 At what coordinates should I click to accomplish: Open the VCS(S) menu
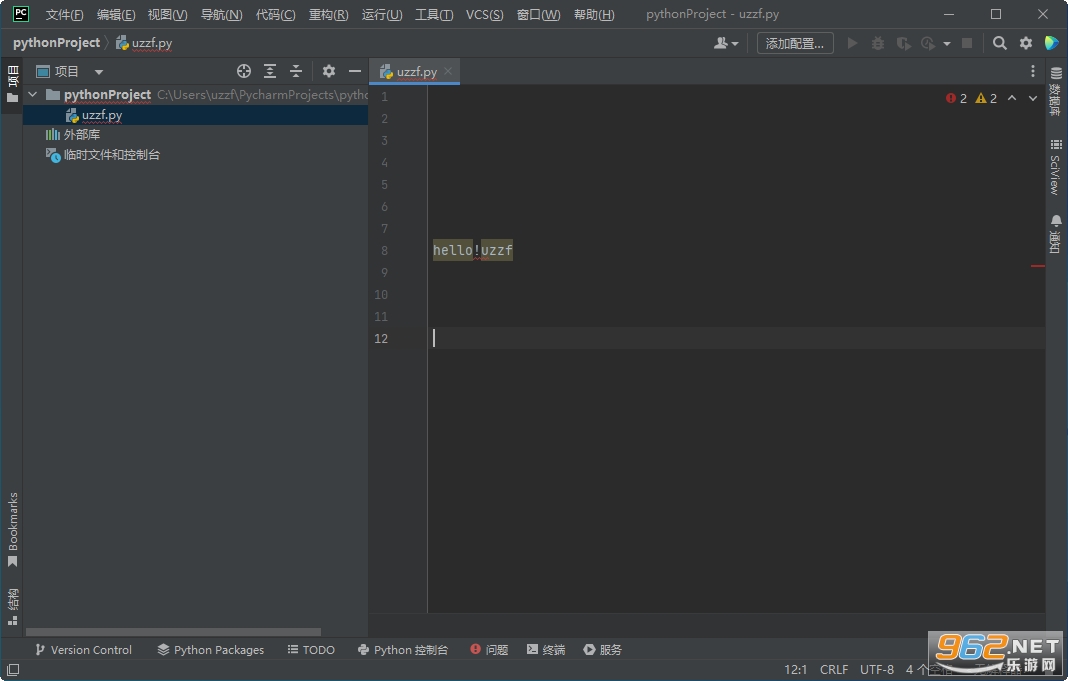[484, 14]
